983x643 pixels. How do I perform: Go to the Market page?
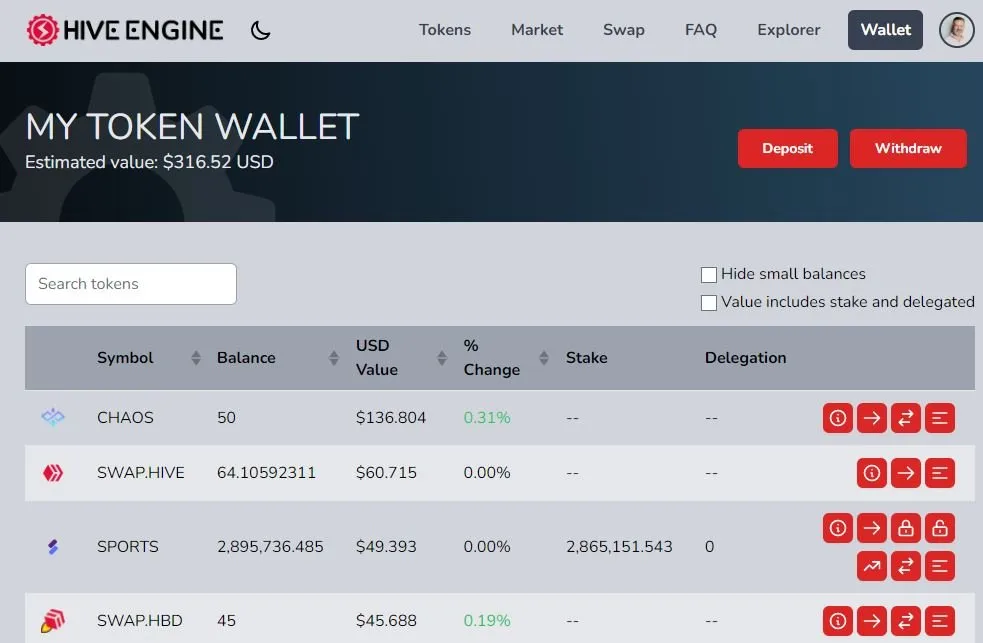[537, 29]
